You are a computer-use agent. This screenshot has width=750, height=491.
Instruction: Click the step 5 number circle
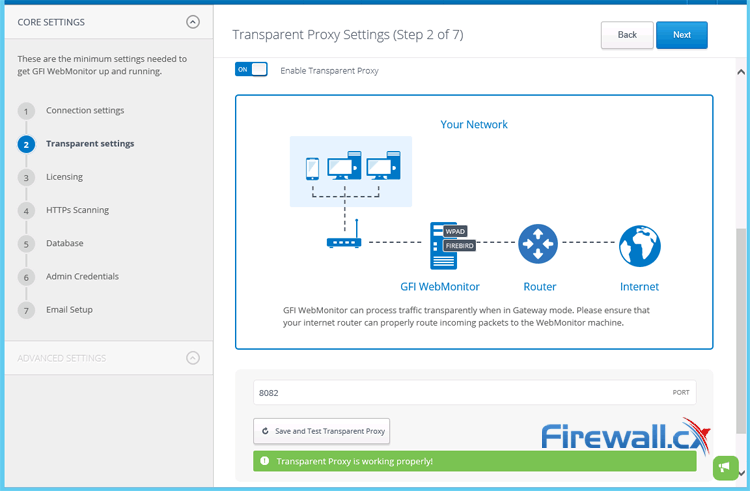point(26,244)
